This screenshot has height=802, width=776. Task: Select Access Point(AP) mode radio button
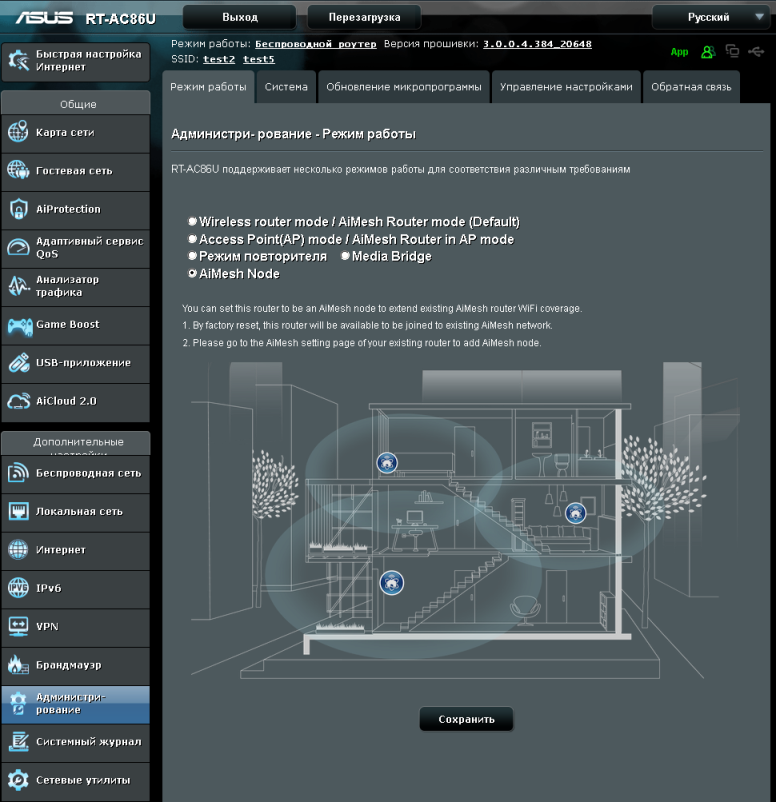click(192, 239)
